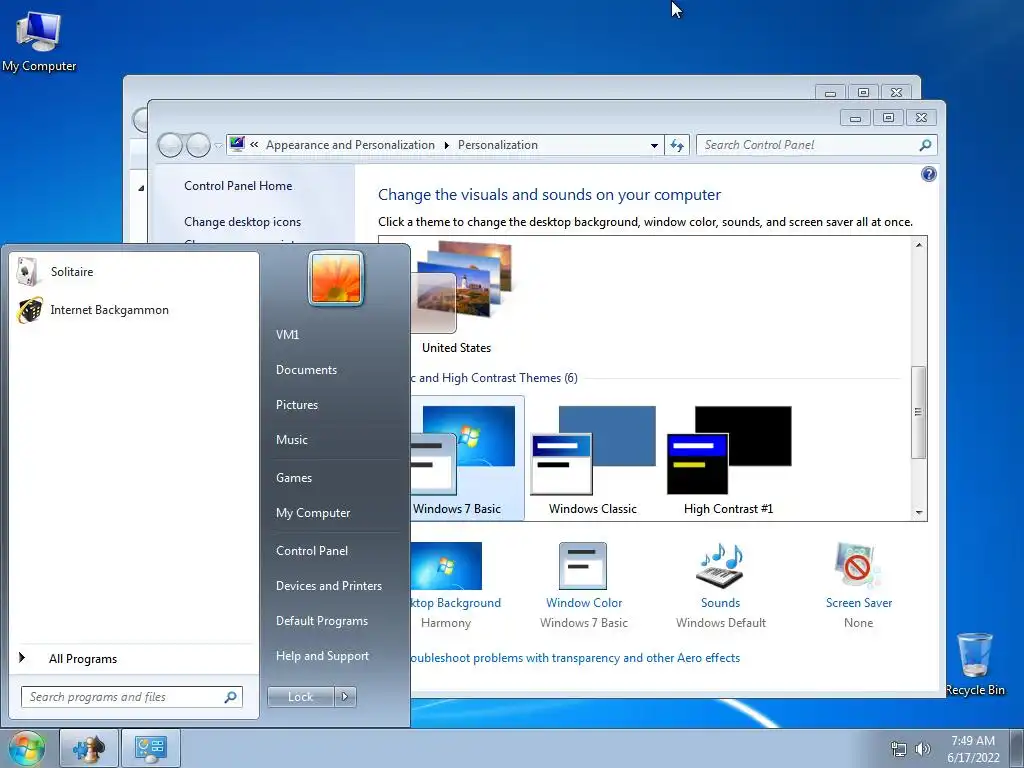Switch to the chess game taskbar button
This screenshot has width=1024, height=768.
click(89, 748)
